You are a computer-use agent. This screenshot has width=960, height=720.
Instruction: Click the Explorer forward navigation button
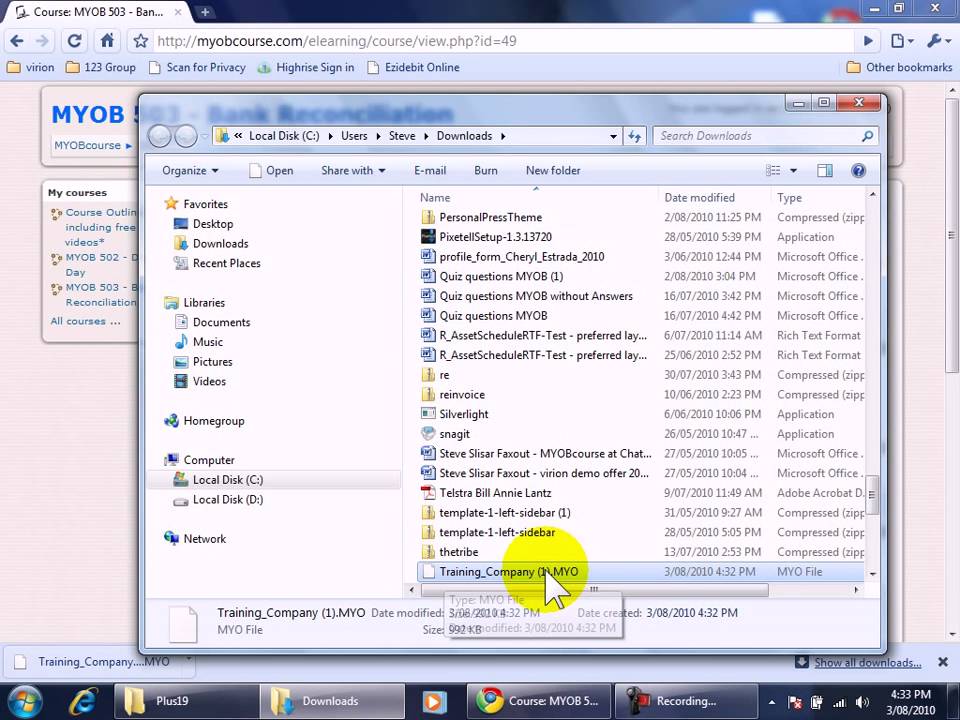pyautogui.click(x=186, y=136)
